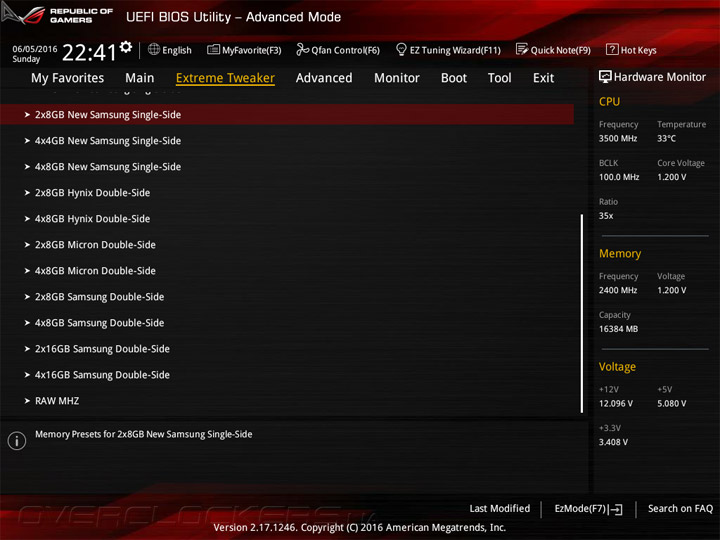The width and height of the screenshot is (720, 540).
Task: Change language from English
Action: click(x=177, y=50)
